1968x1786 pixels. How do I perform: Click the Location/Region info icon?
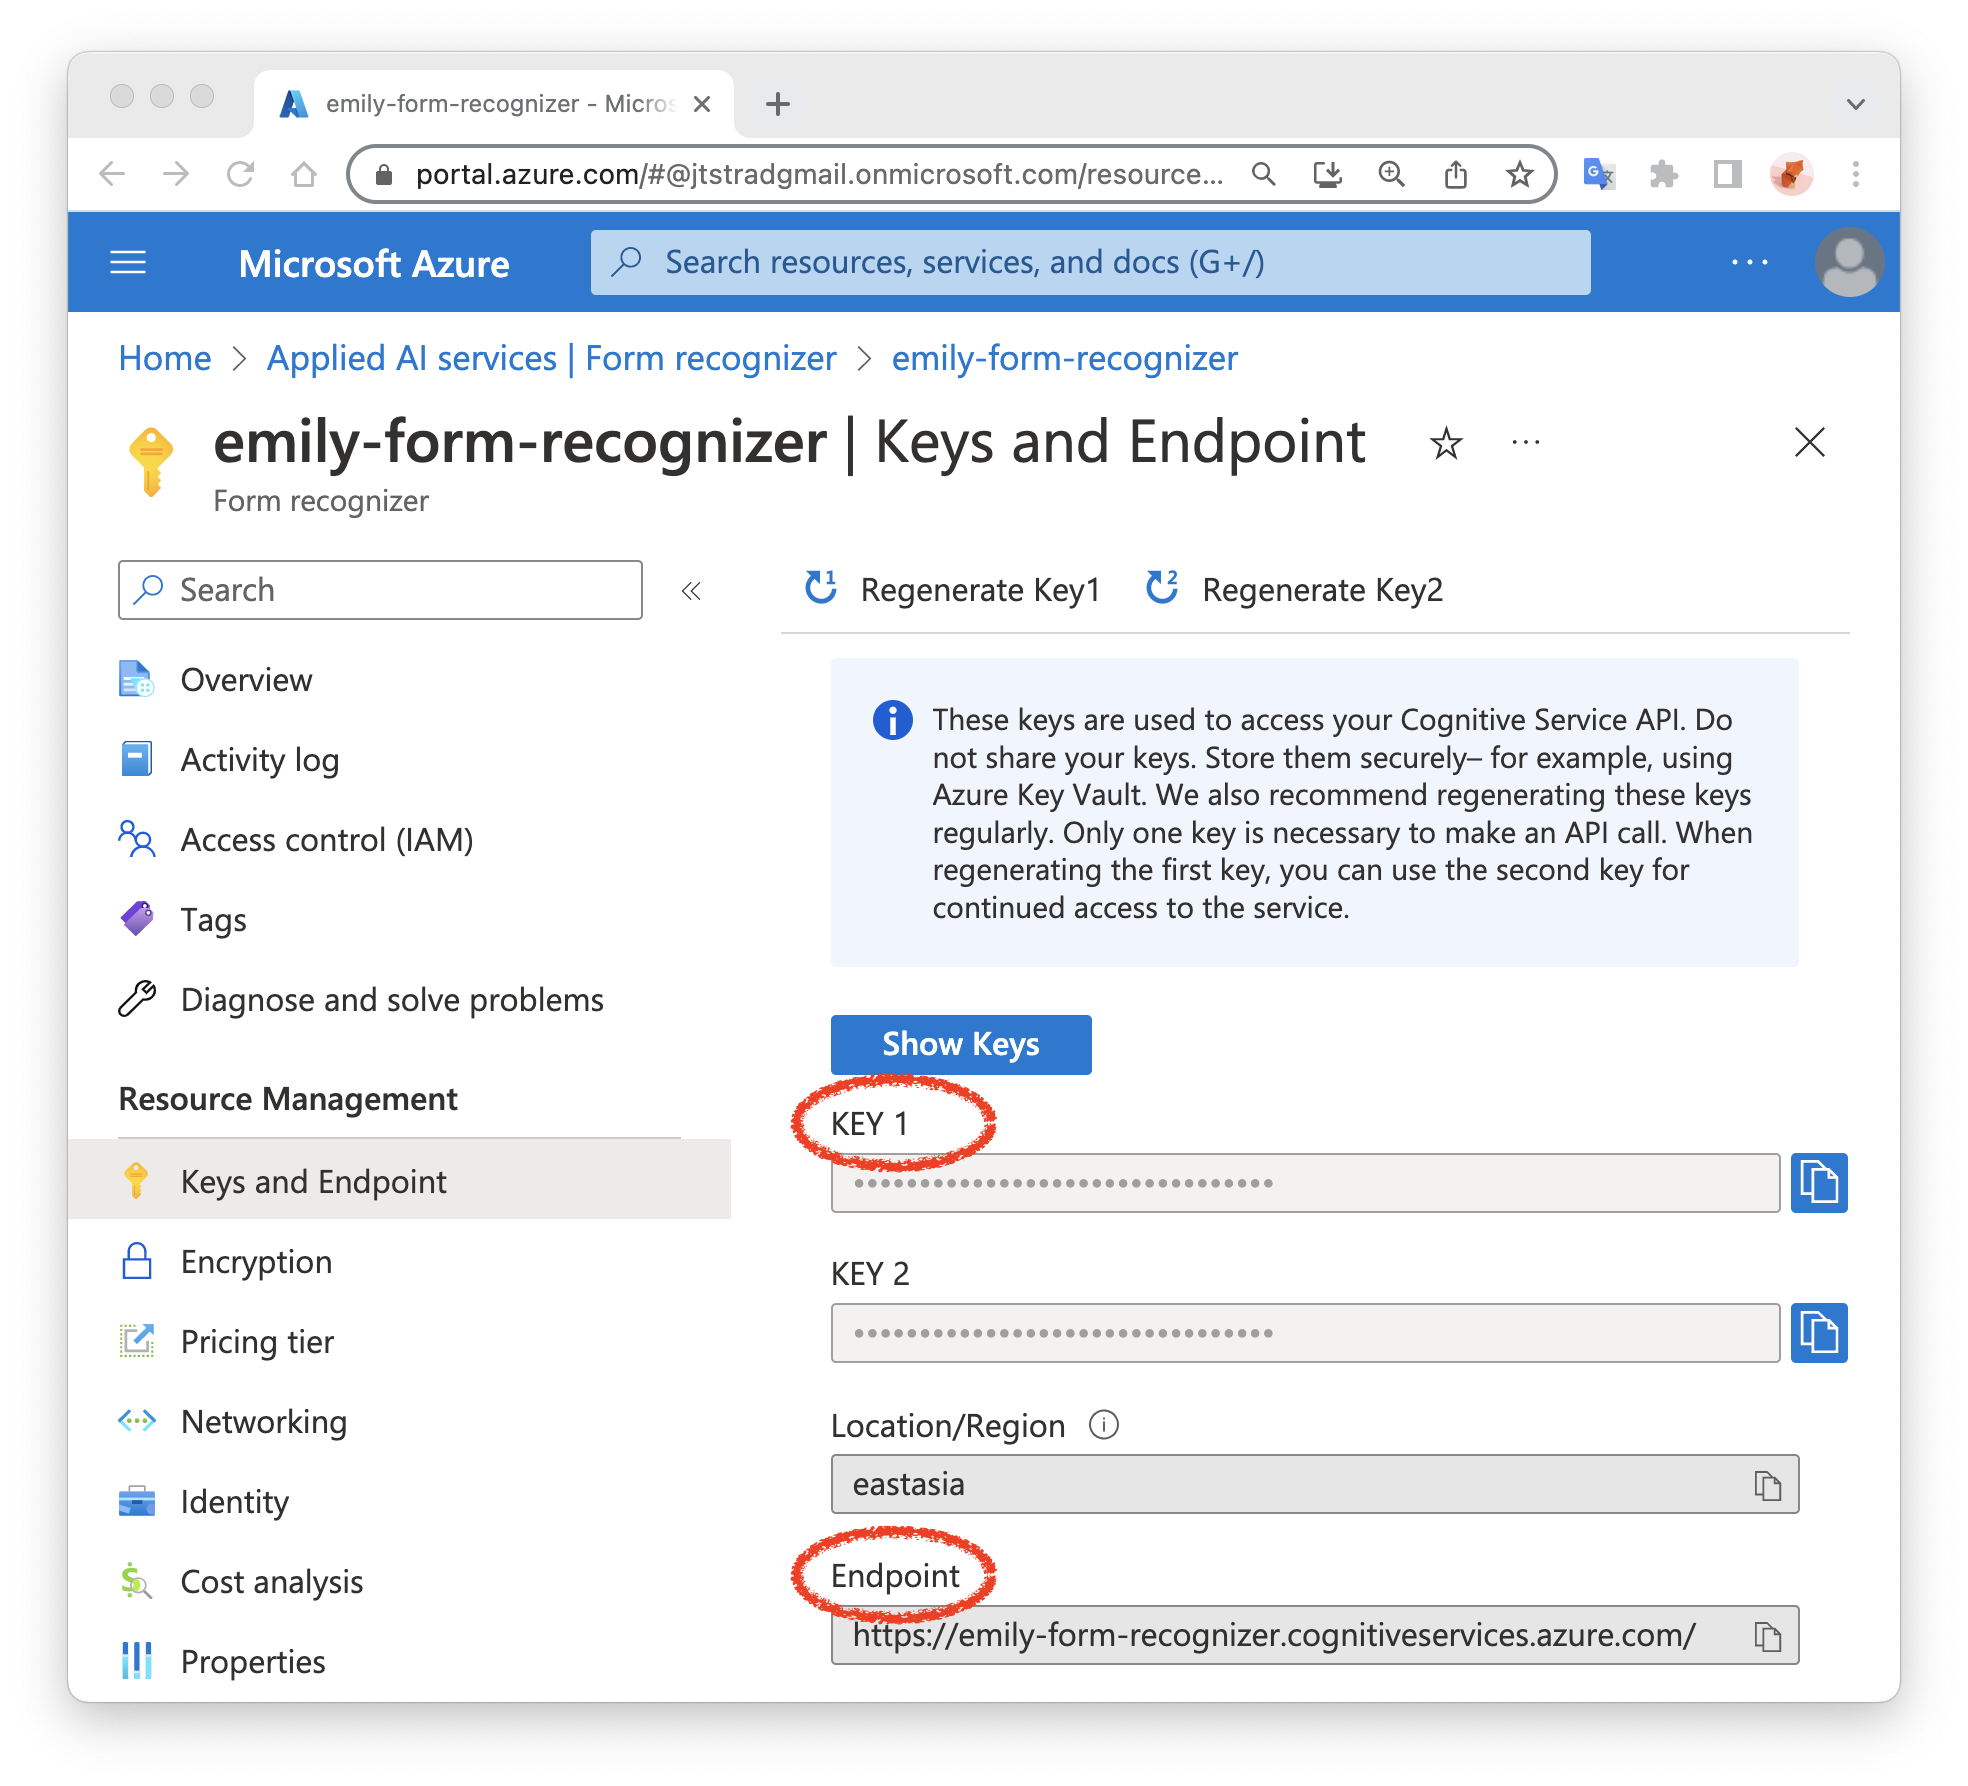click(1103, 1425)
